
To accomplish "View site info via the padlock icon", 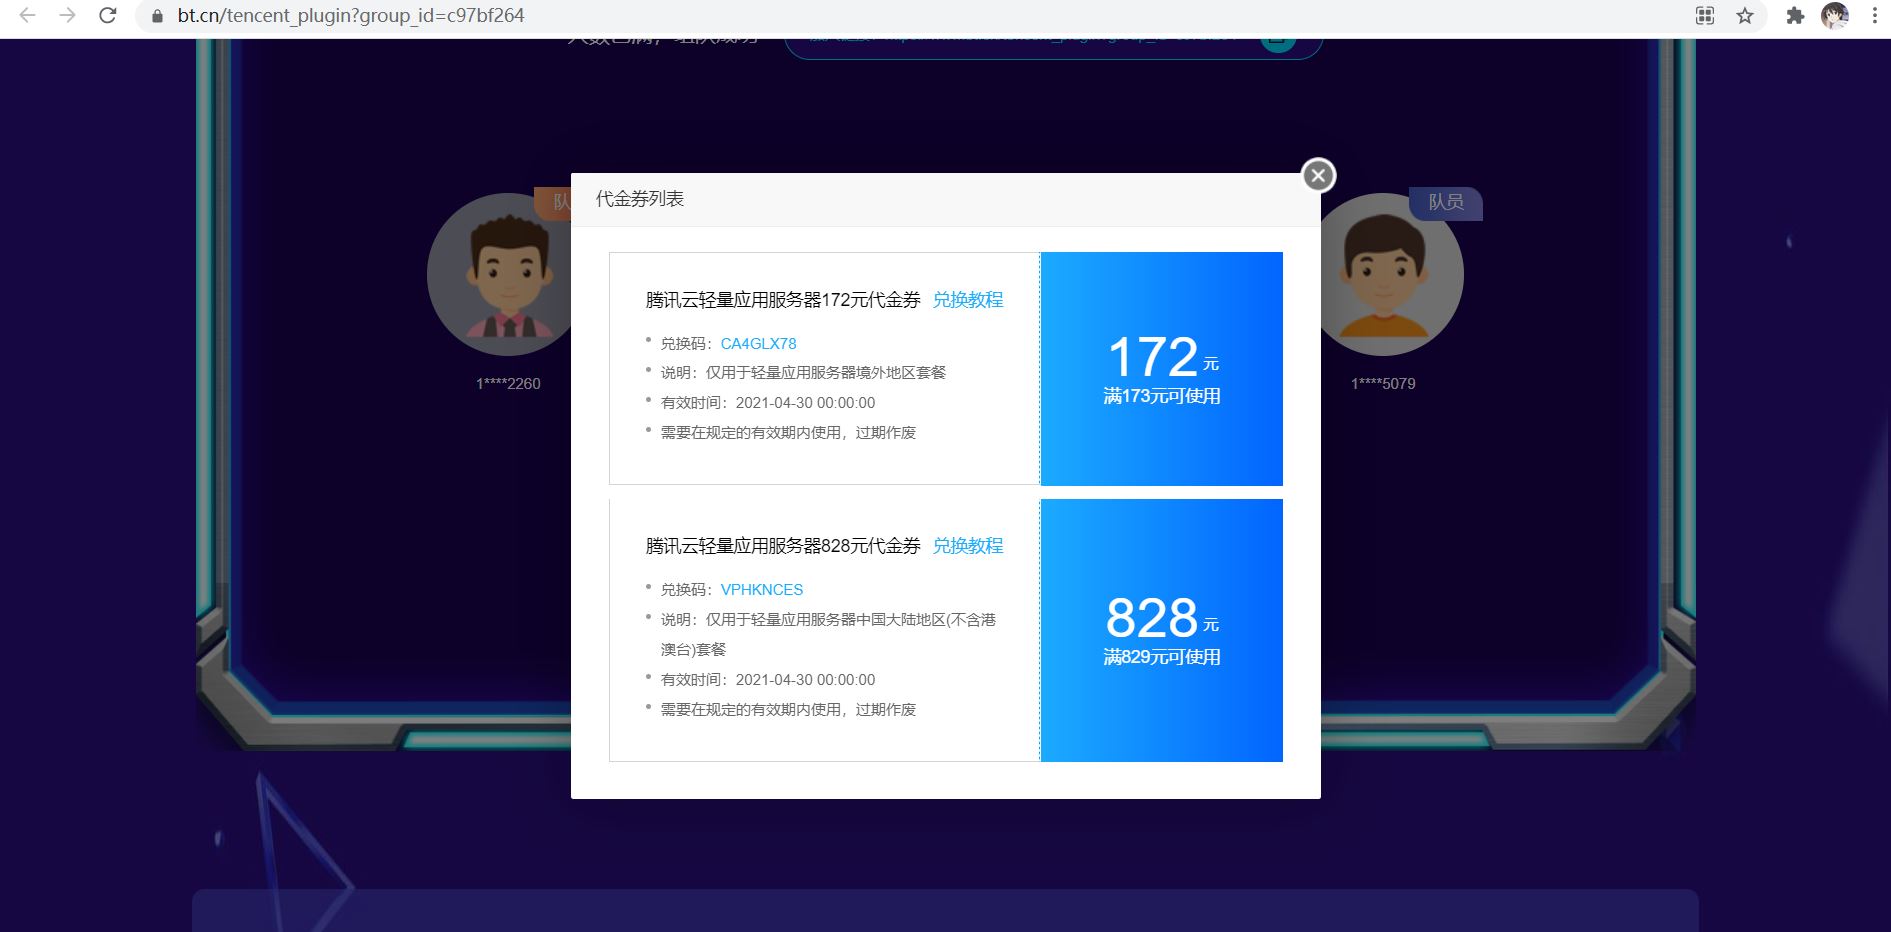I will [x=157, y=16].
